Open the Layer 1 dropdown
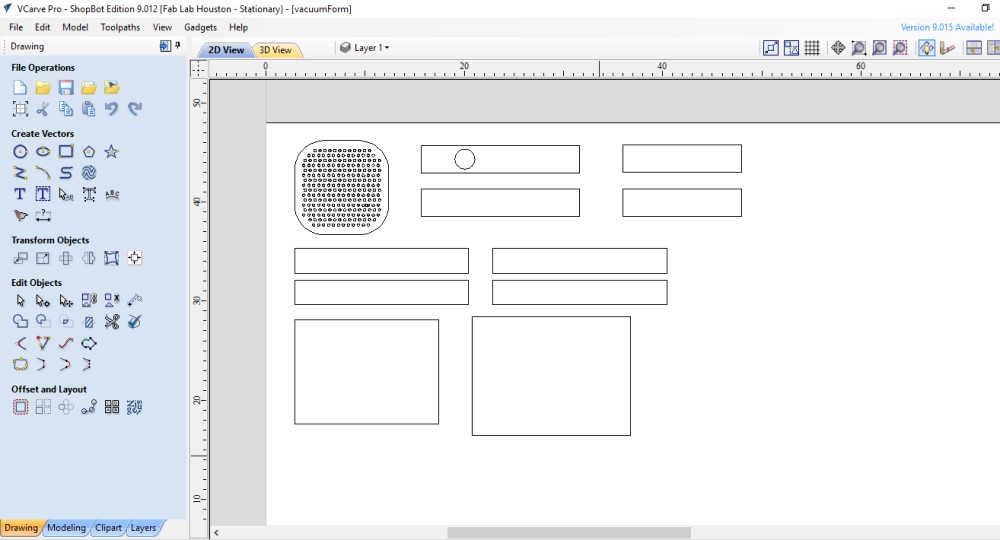Screen dimensions: 1000x540 pos(365,48)
